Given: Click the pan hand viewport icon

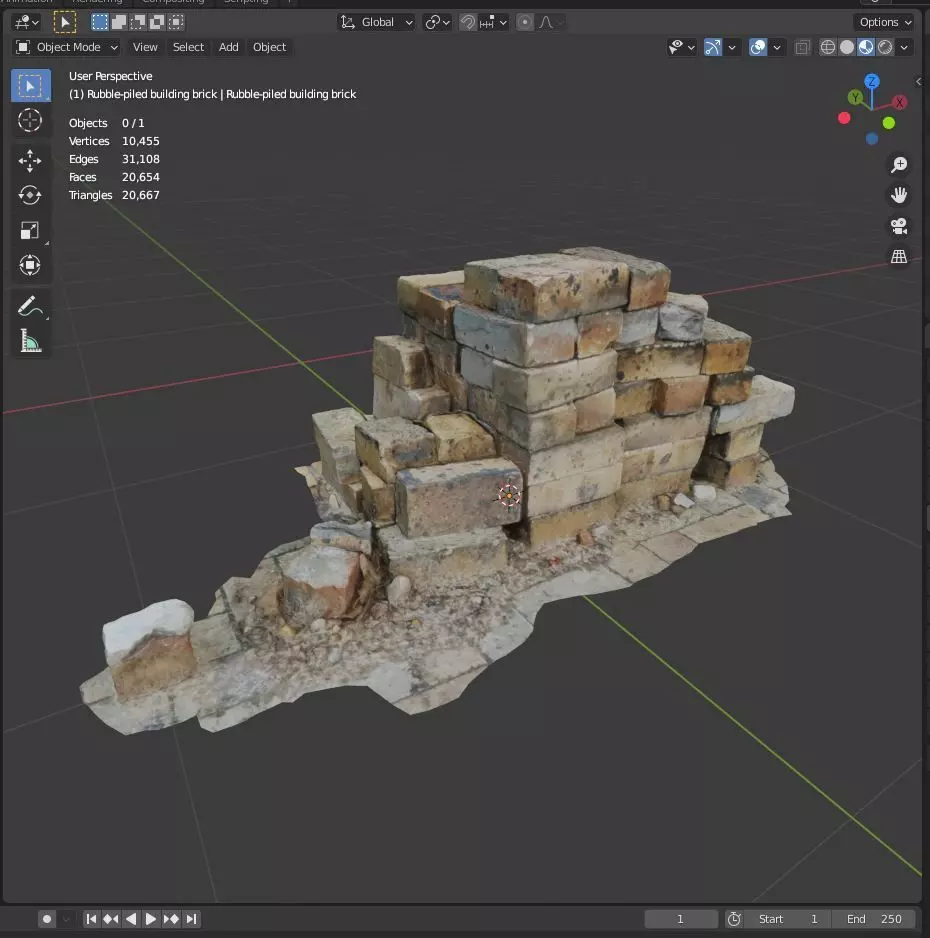Looking at the screenshot, I should coord(899,195).
